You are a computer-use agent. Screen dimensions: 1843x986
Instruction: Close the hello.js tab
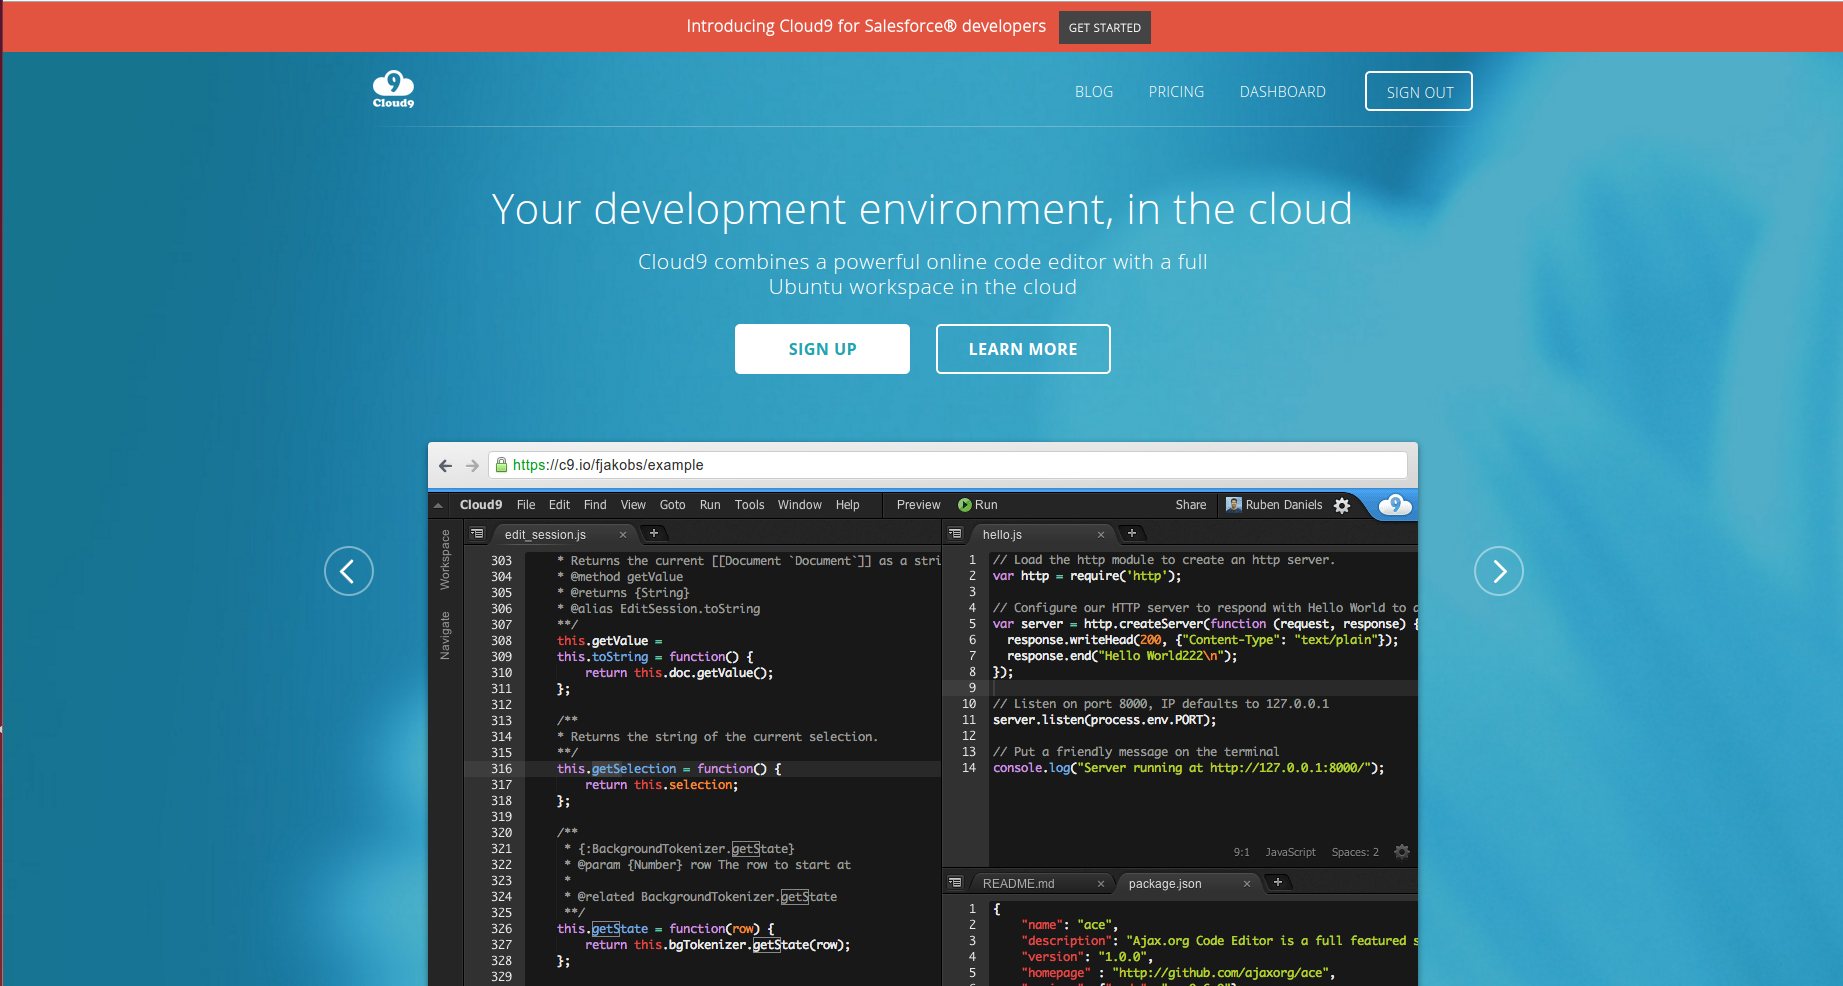coord(1101,535)
